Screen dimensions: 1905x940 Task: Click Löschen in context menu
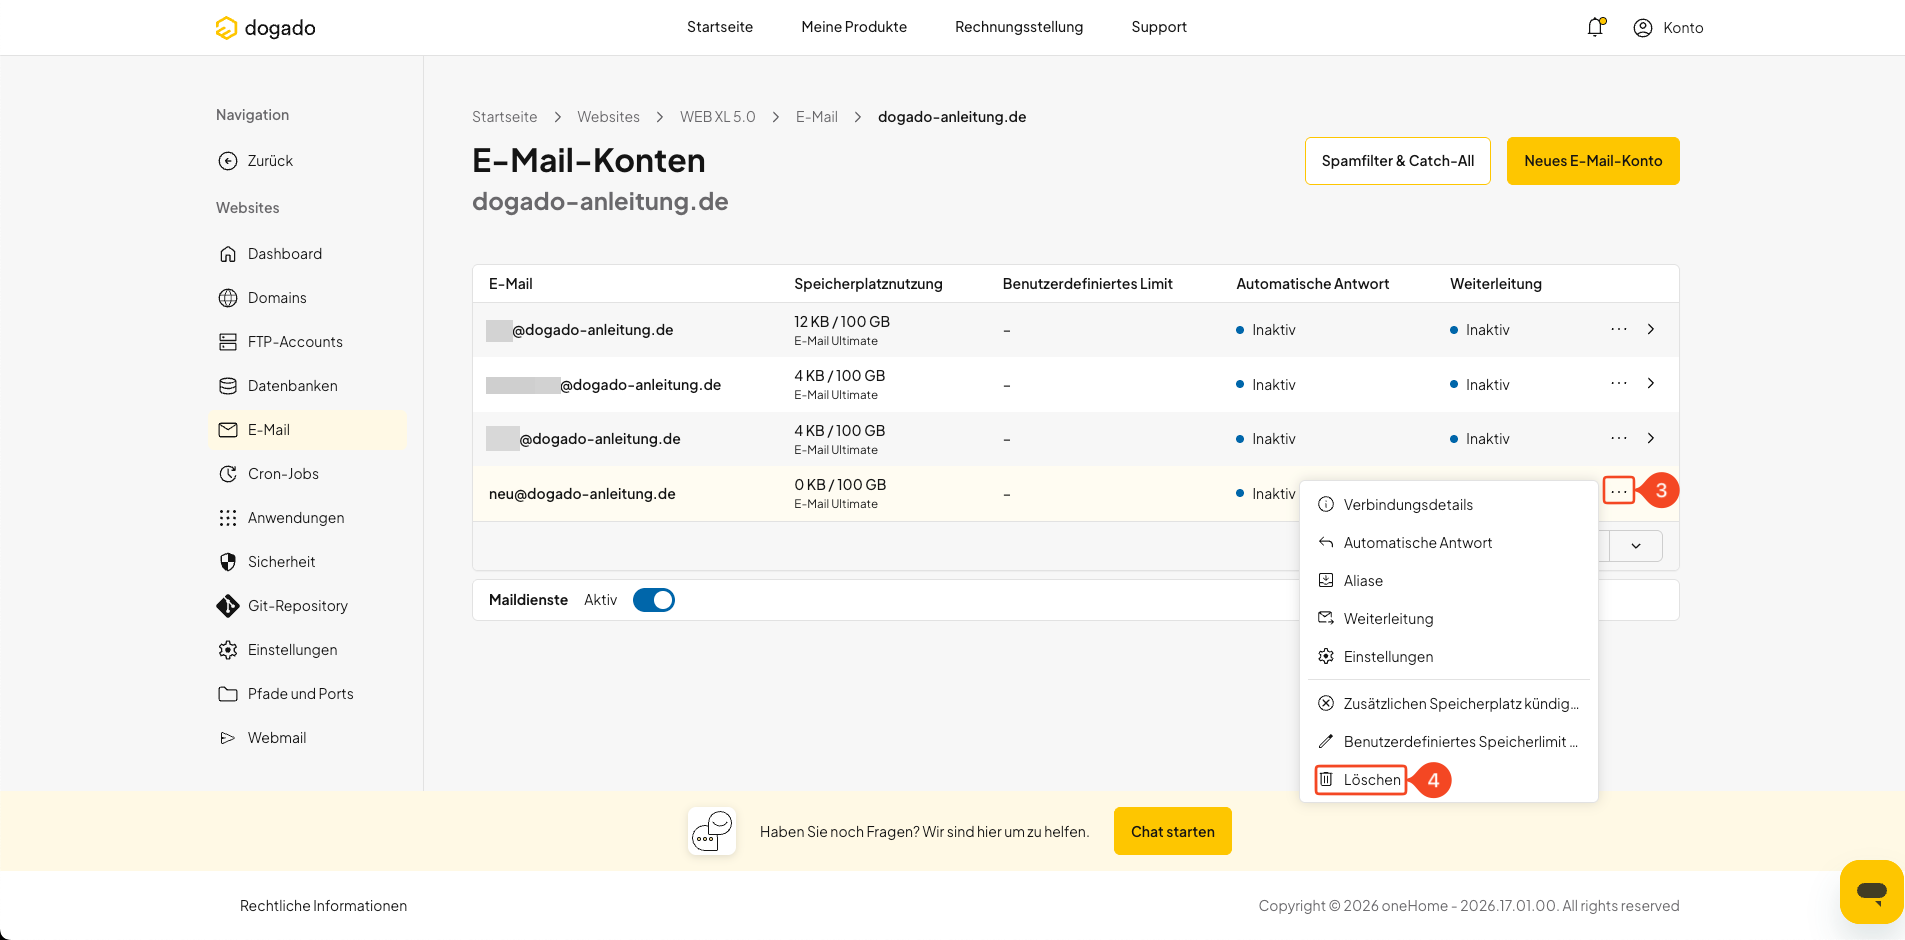coord(1361,780)
